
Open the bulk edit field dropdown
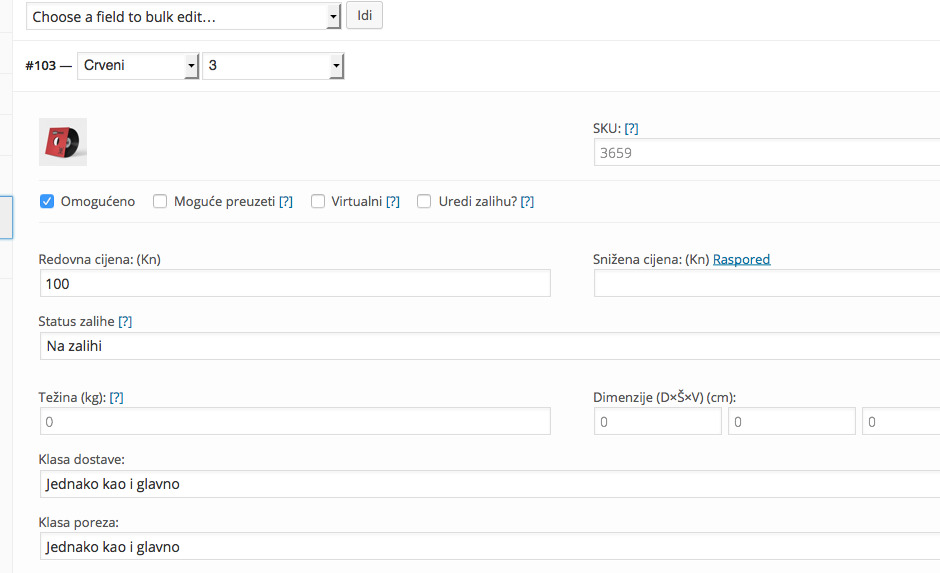point(183,17)
